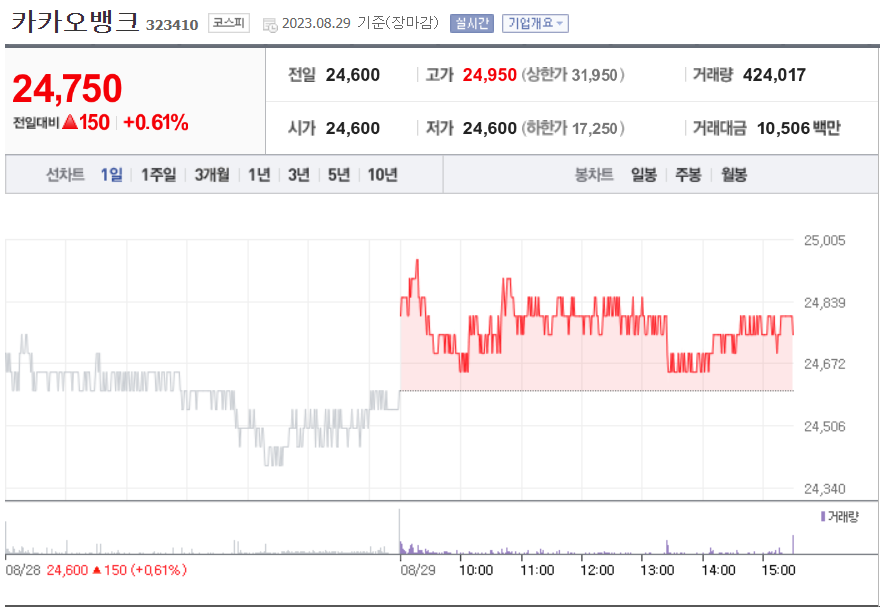Click the 카카오뱅크 stock title
Image resolution: width=880 pixels, height=607 pixels.
pos(75,21)
